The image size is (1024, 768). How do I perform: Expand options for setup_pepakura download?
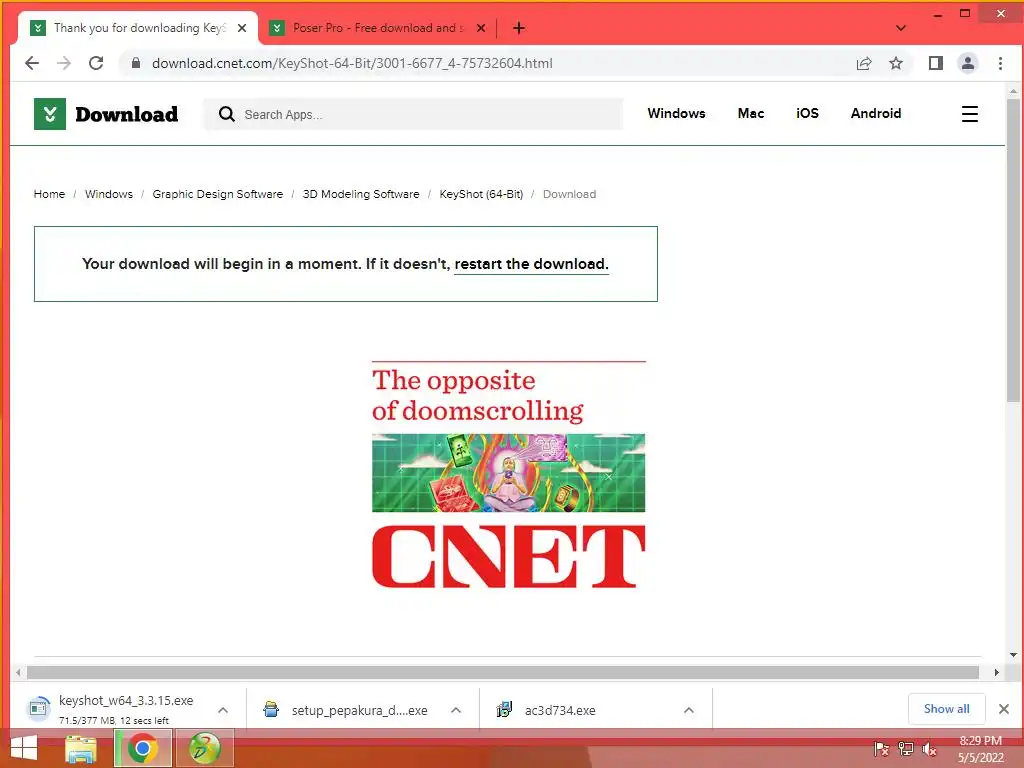456,710
